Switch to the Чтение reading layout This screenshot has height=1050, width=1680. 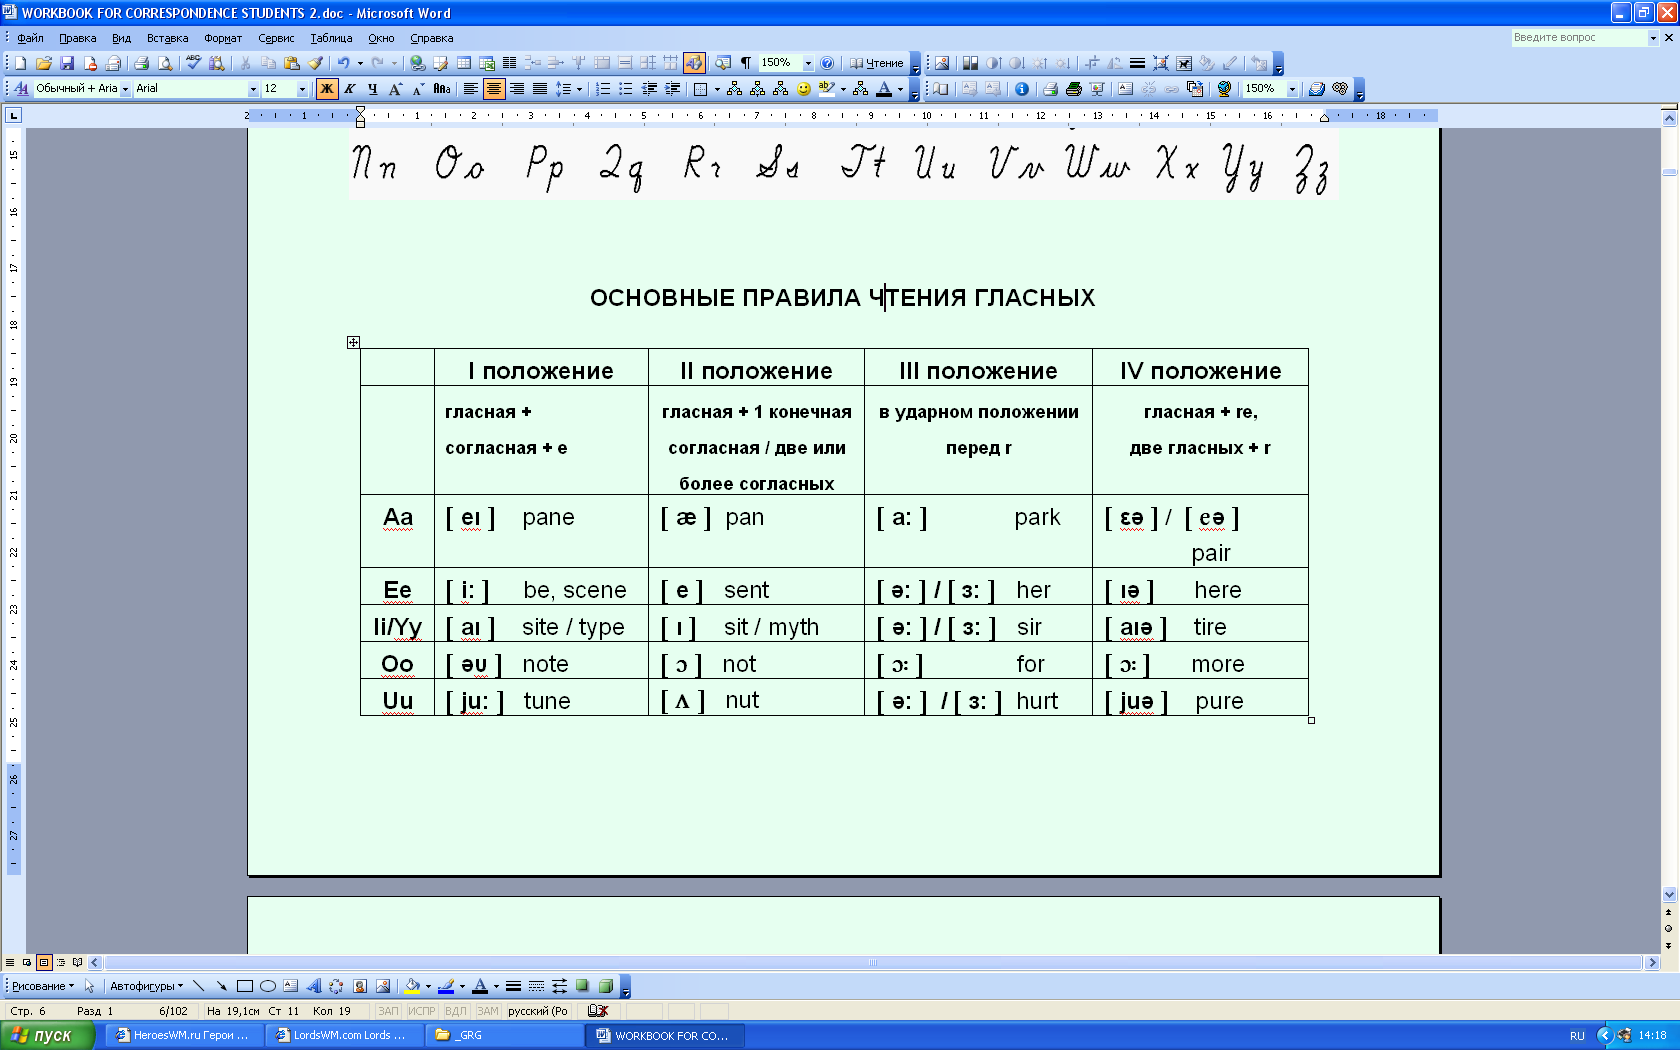[x=877, y=63]
